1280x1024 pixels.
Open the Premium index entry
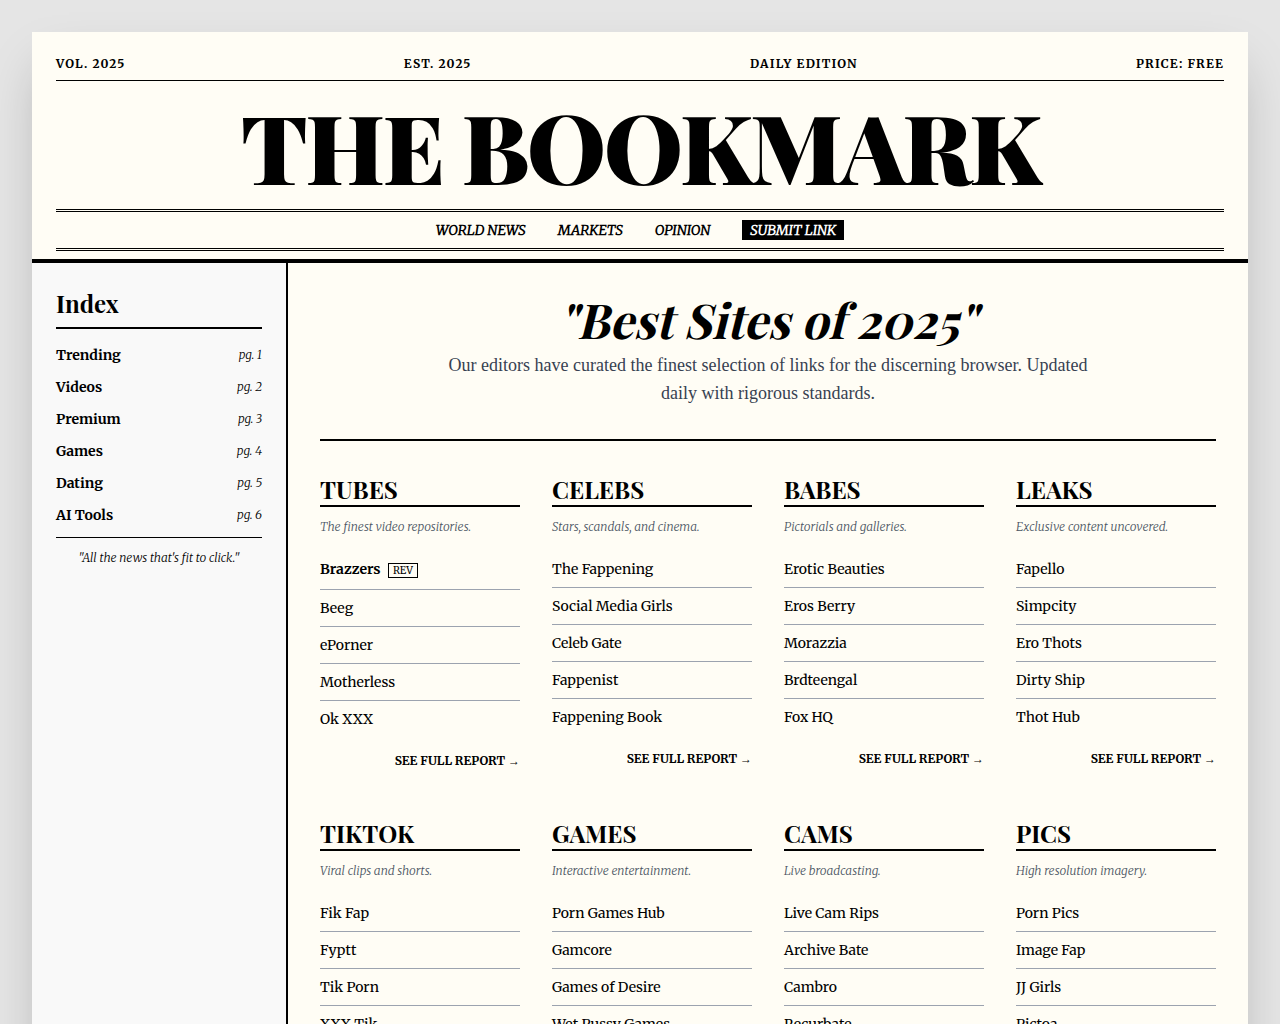(88, 419)
